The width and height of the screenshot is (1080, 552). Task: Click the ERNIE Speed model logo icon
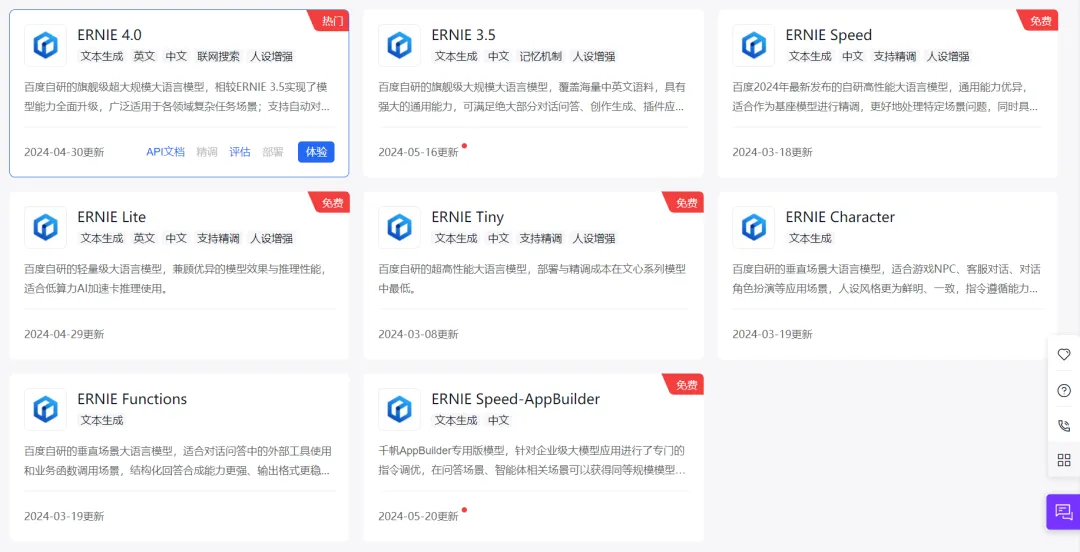pyautogui.click(x=754, y=45)
